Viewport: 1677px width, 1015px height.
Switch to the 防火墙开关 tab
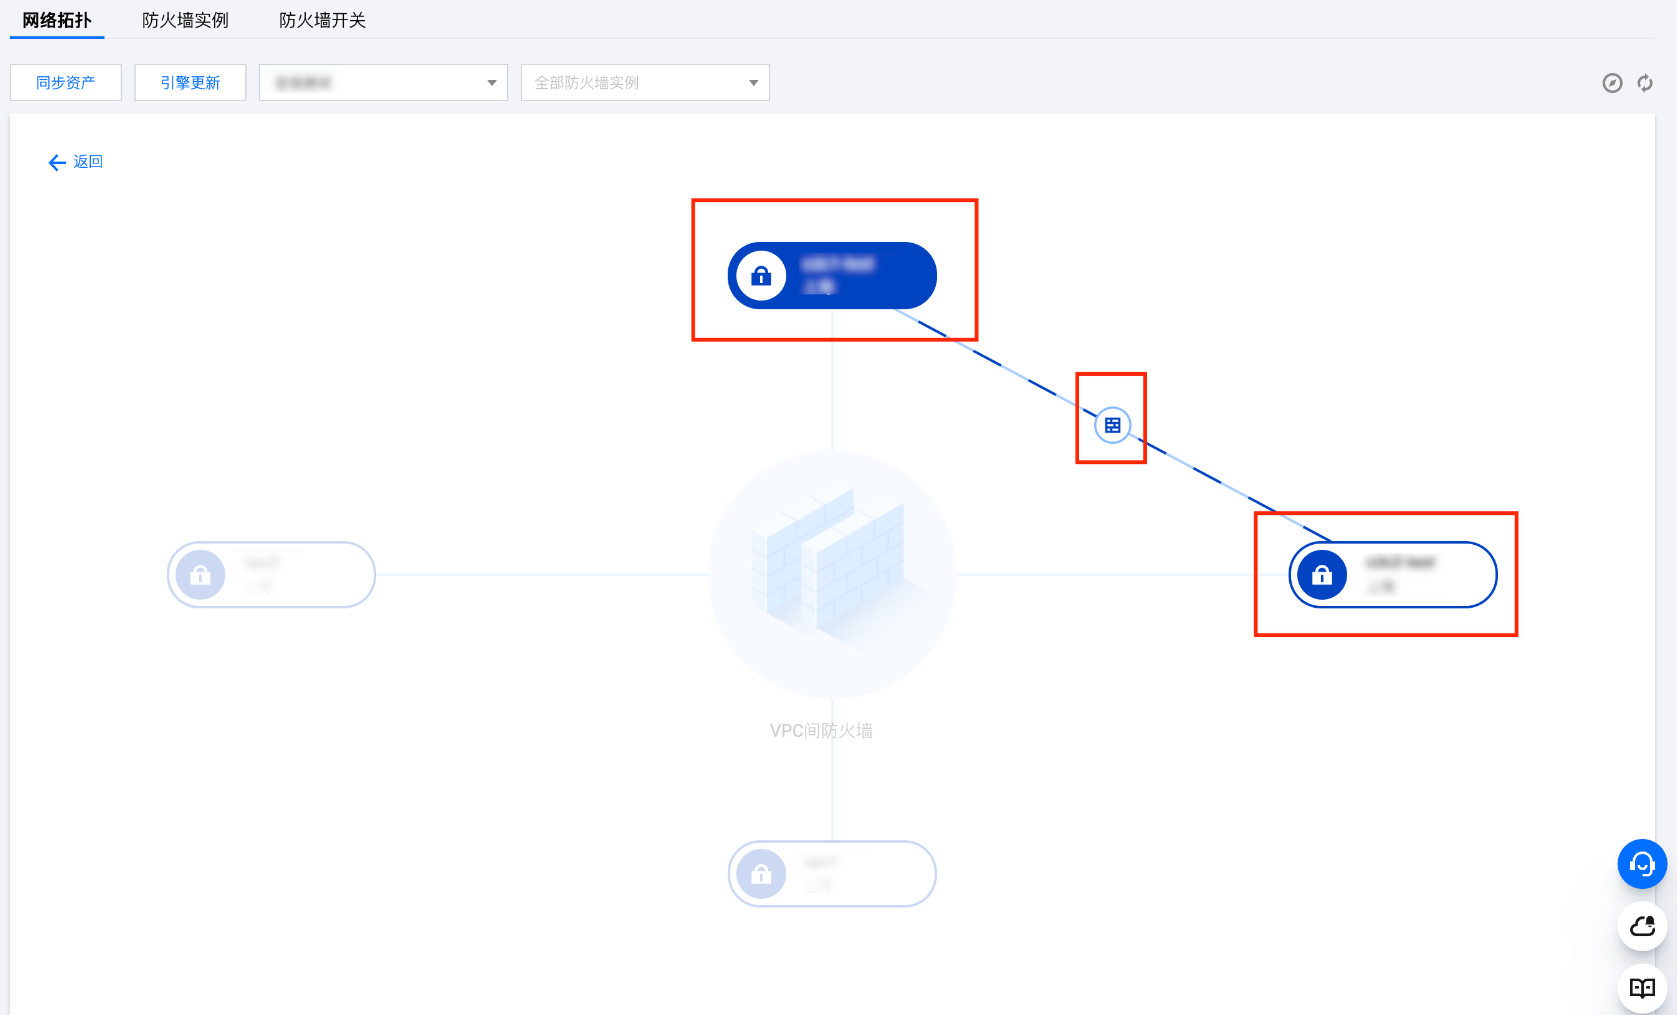pos(322,20)
